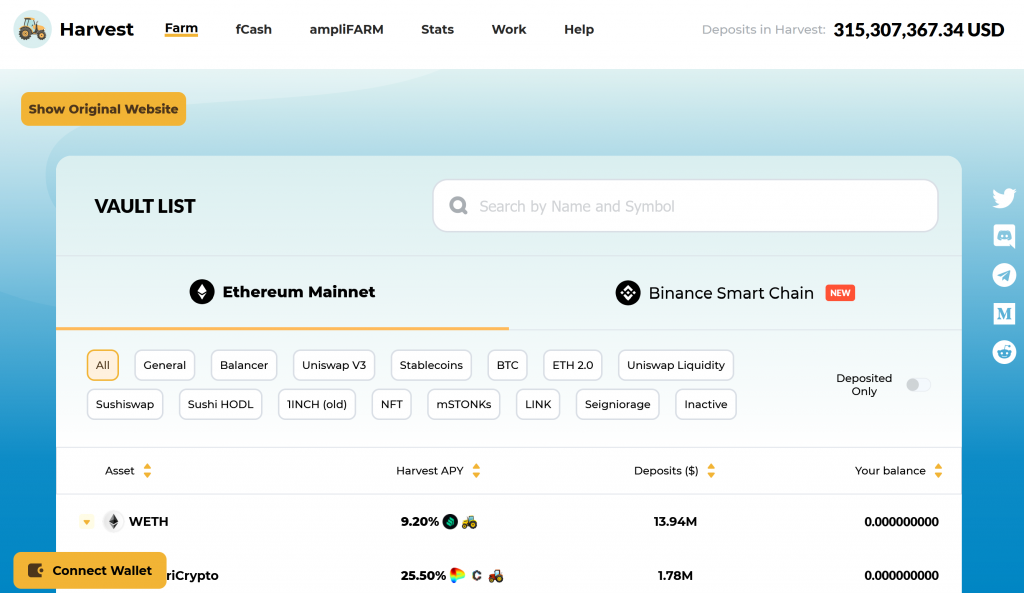Filter vaults by Seigniorage

pos(617,404)
